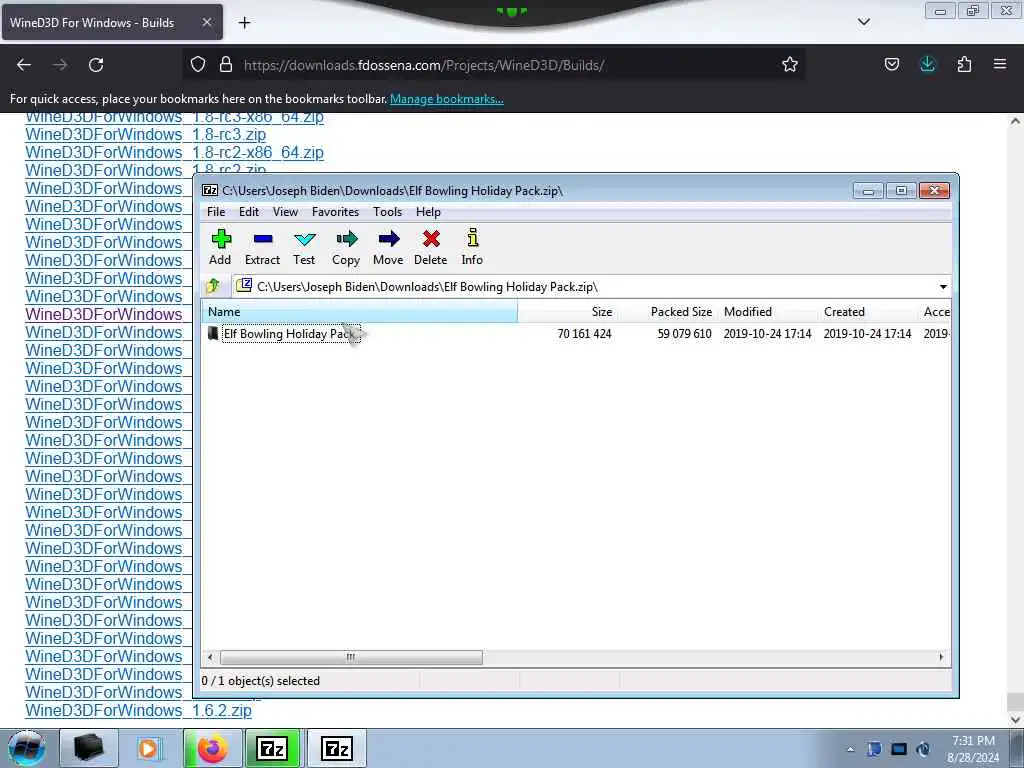Open the dark box taskbar application
Screen dimensions: 1024x768
click(89, 748)
